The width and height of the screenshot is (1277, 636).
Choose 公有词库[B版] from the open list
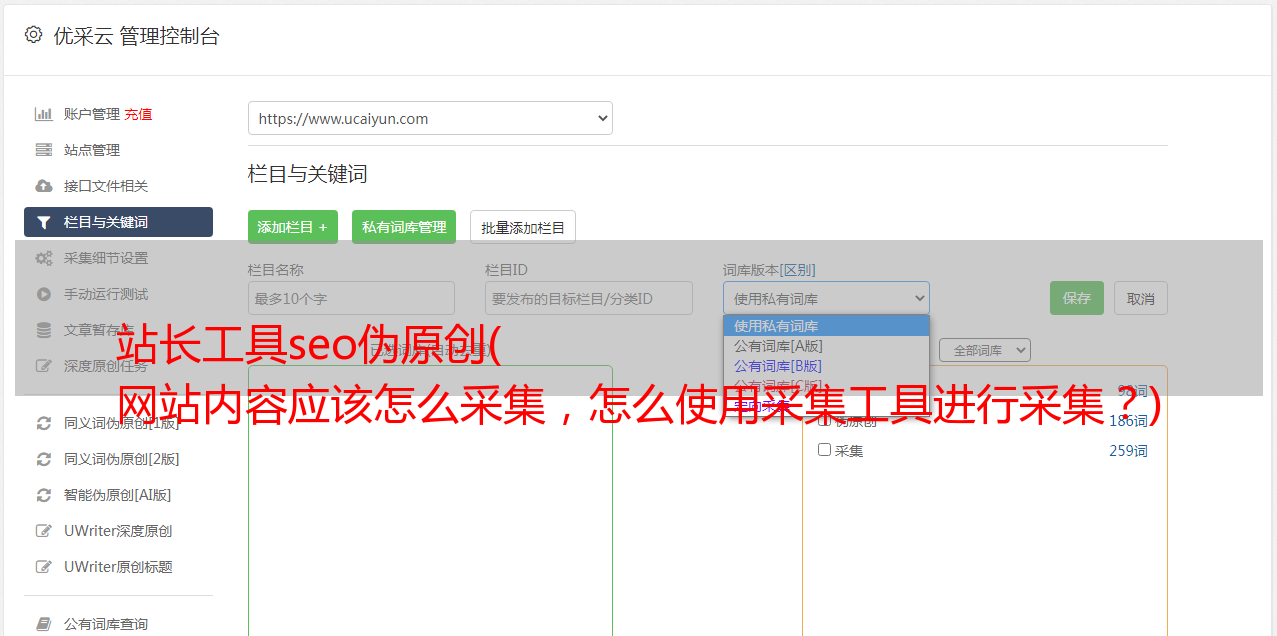pyautogui.click(x=826, y=366)
